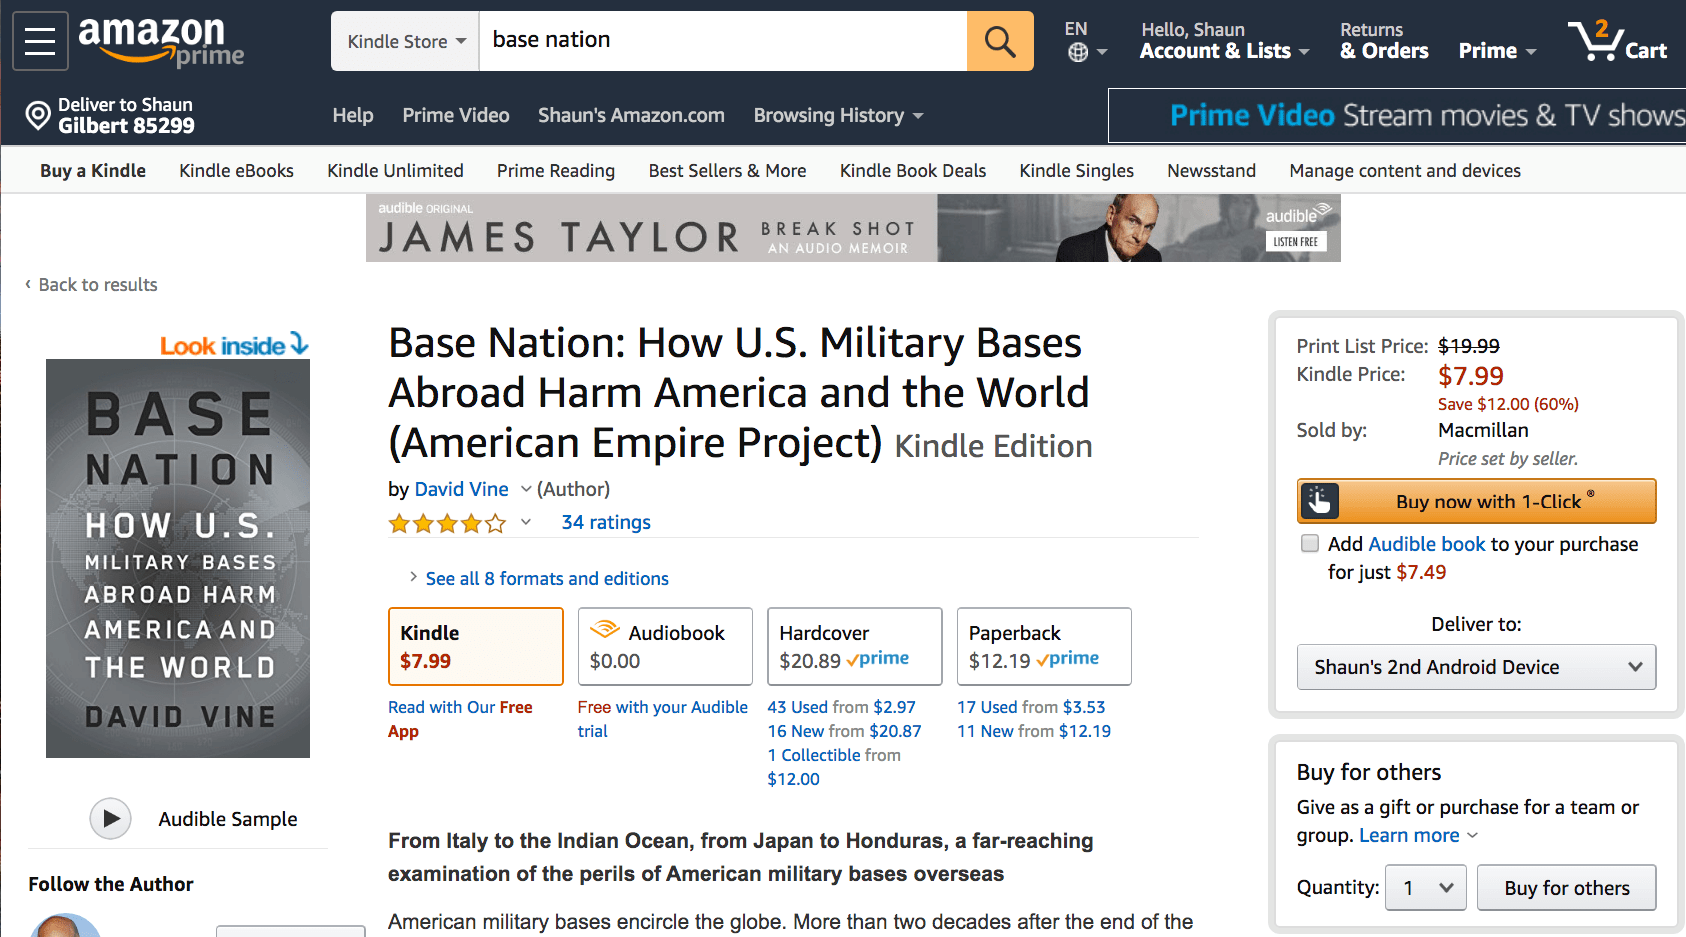This screenshot has width=1686, height=937.
Task: Play the Audible Sample
Action: pos(111,819)
